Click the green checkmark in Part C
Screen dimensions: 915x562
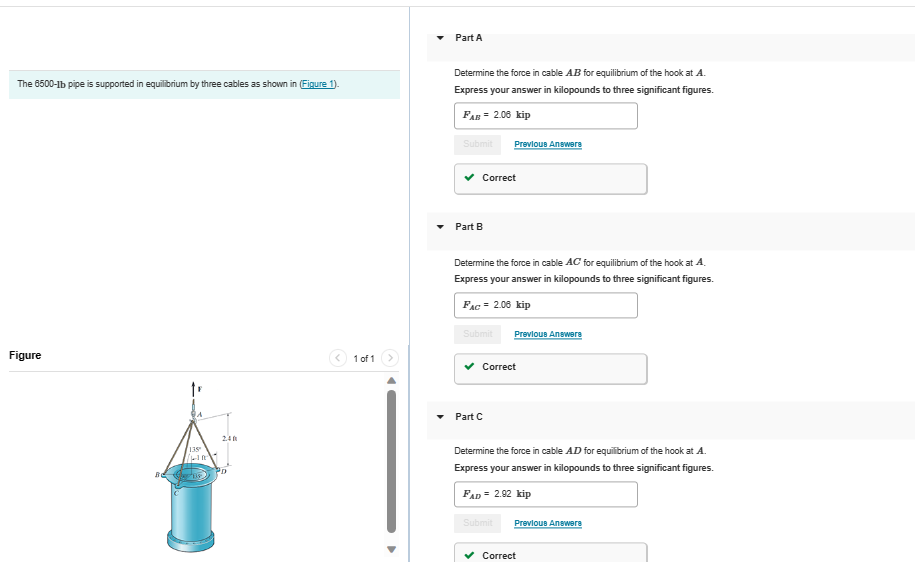pos(469,556)
